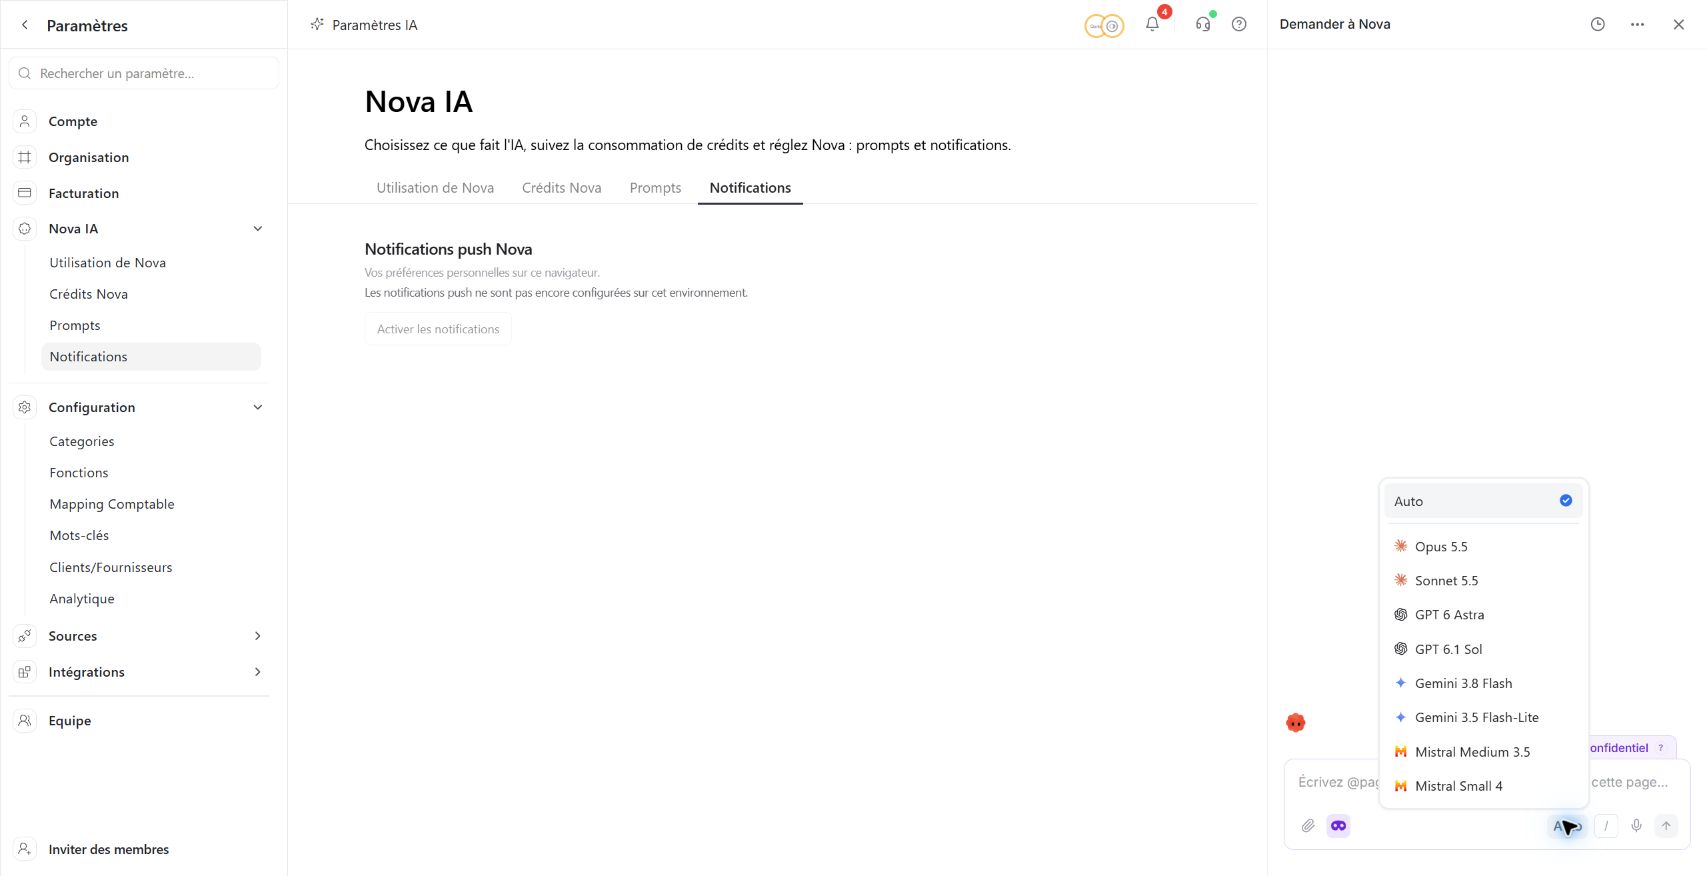This screenshot has height=876, width=1707.
Task: Pick GPT 6 Astra model
Action: click(x=1483, y=615)
